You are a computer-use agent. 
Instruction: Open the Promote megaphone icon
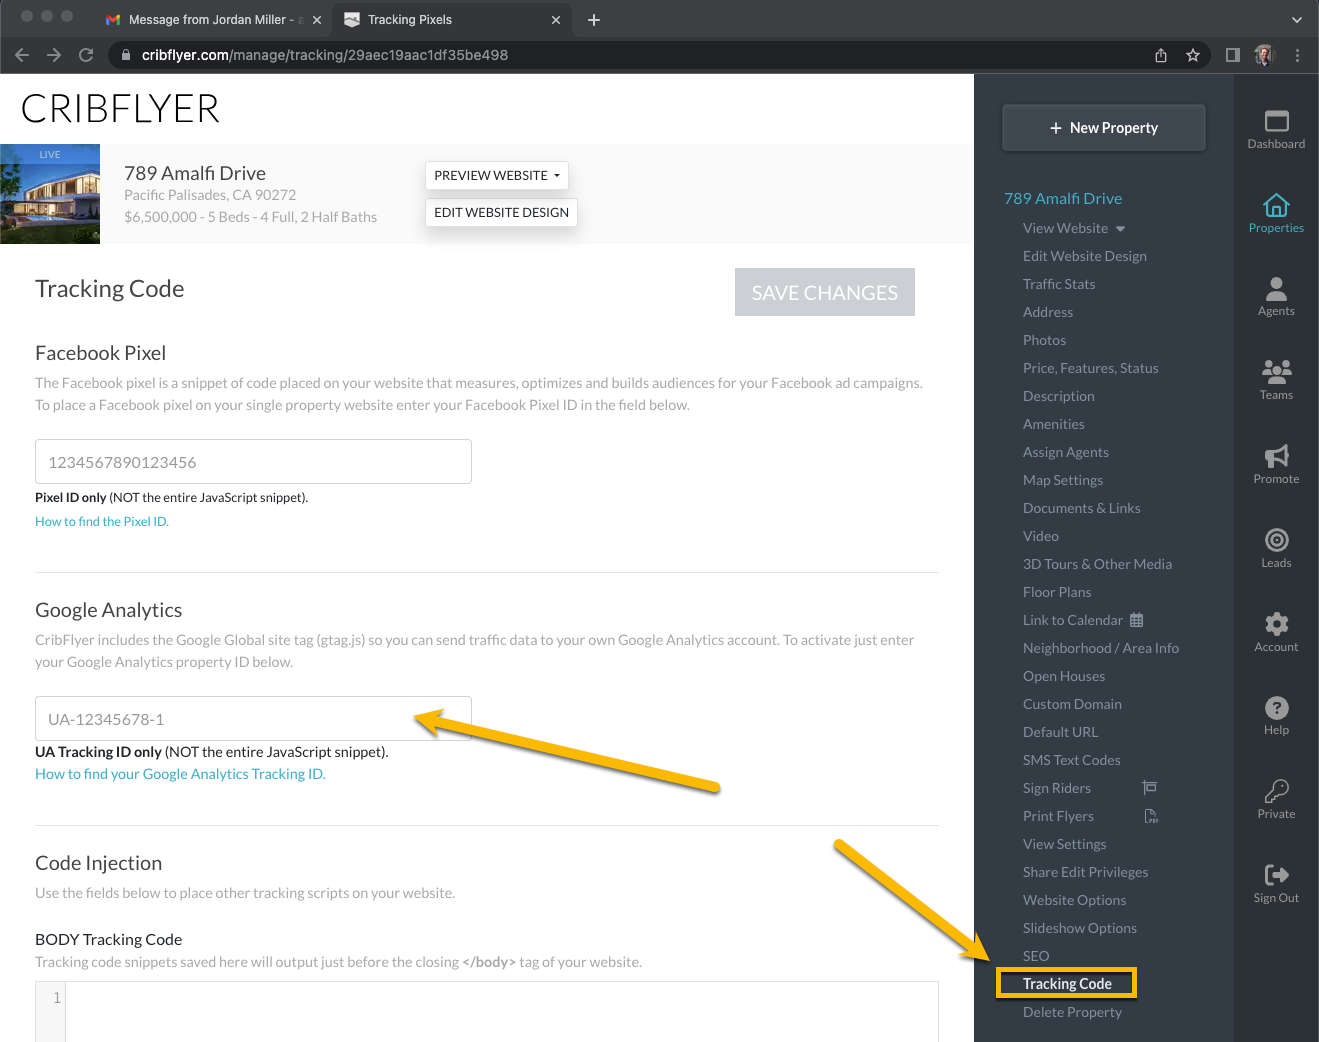[1276, 456]
